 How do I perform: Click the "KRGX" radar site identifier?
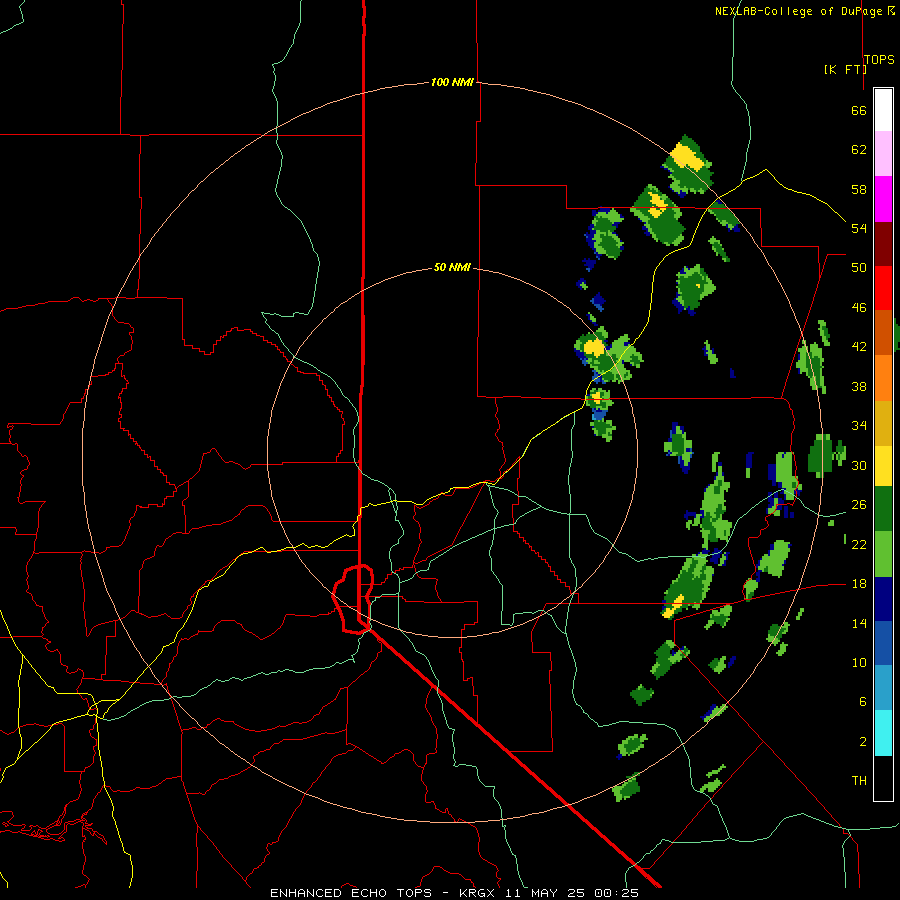[x=479, y=893]
